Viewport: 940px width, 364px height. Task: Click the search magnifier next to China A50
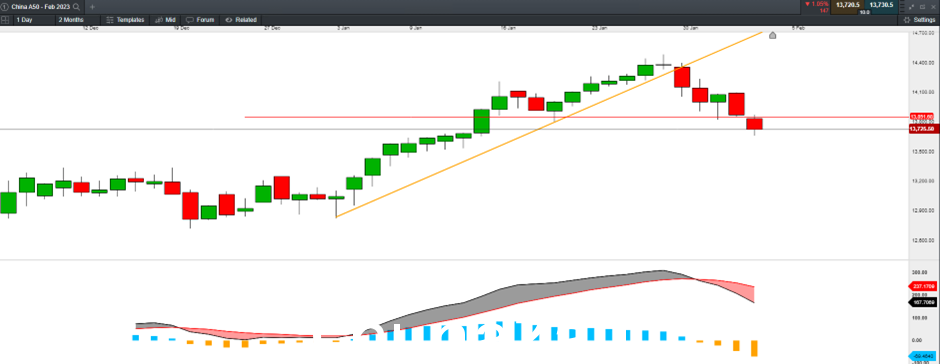coord(76,7)
